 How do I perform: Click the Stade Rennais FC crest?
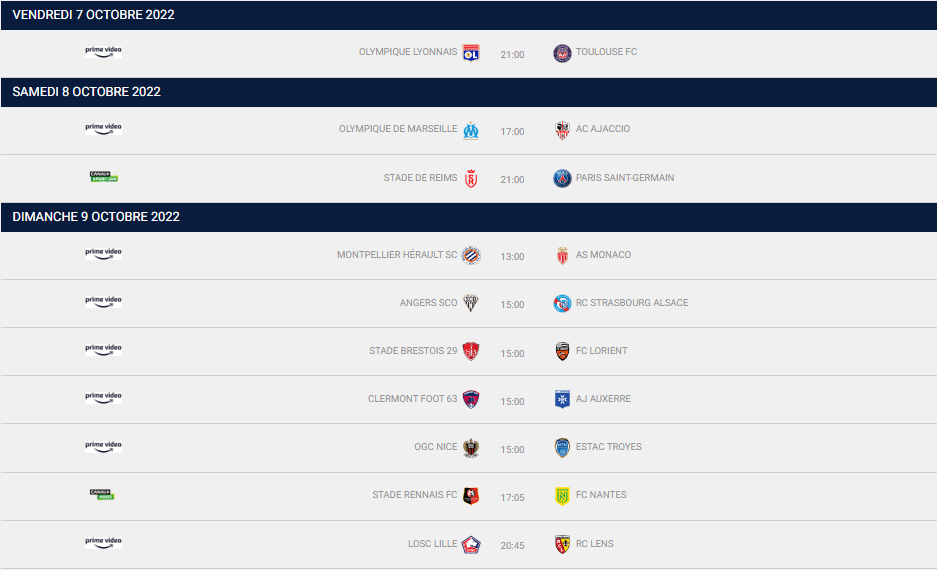click(x=471, y=496)
